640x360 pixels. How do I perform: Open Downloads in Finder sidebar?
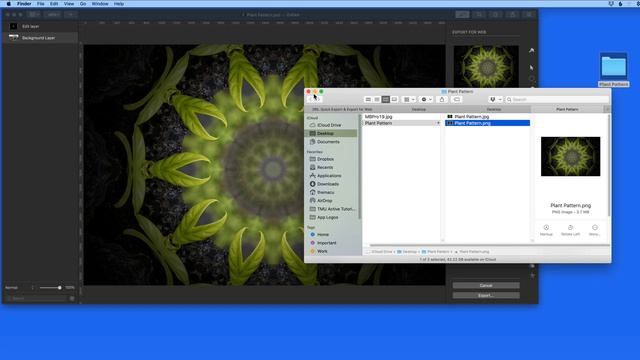(328, 184)
